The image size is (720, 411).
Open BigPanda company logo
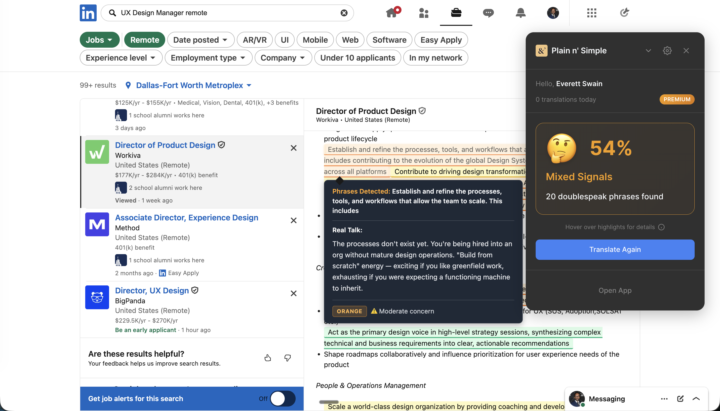97,297
